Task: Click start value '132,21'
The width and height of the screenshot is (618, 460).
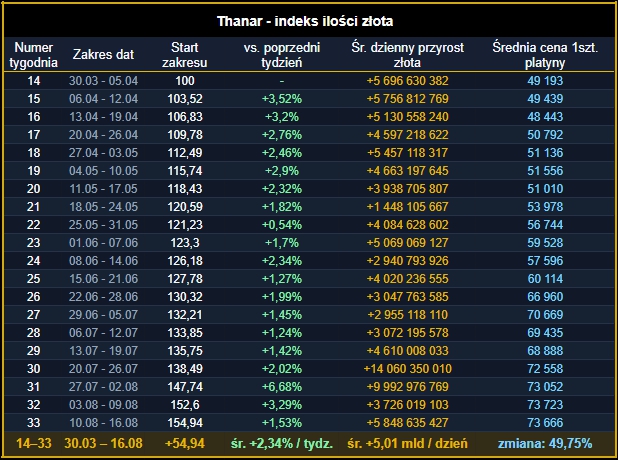Action: (x=185, y=315)
